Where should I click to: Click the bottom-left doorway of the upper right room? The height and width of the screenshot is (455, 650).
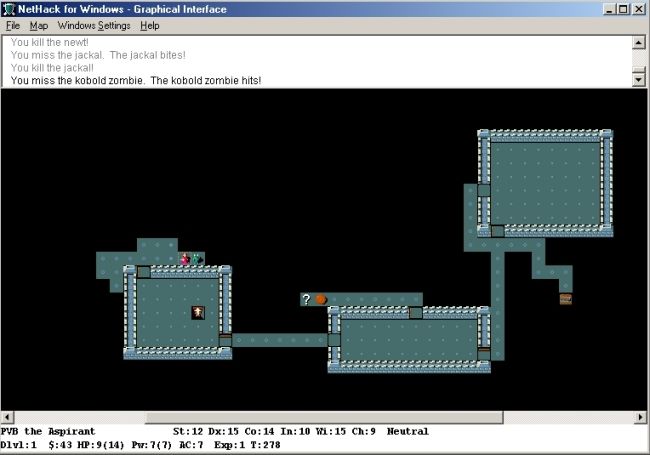pos(497,231)
